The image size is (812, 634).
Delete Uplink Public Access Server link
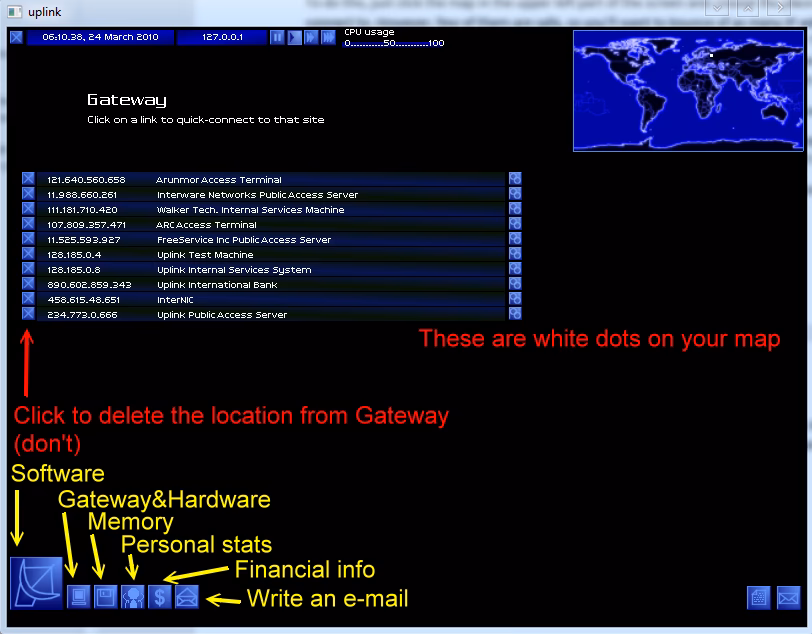[28, 314]
